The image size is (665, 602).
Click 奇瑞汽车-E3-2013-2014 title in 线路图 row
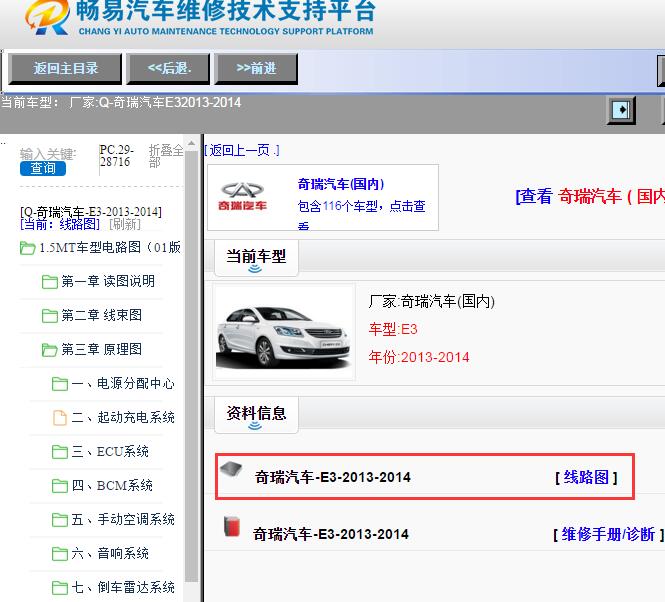[x=332, y=477]
